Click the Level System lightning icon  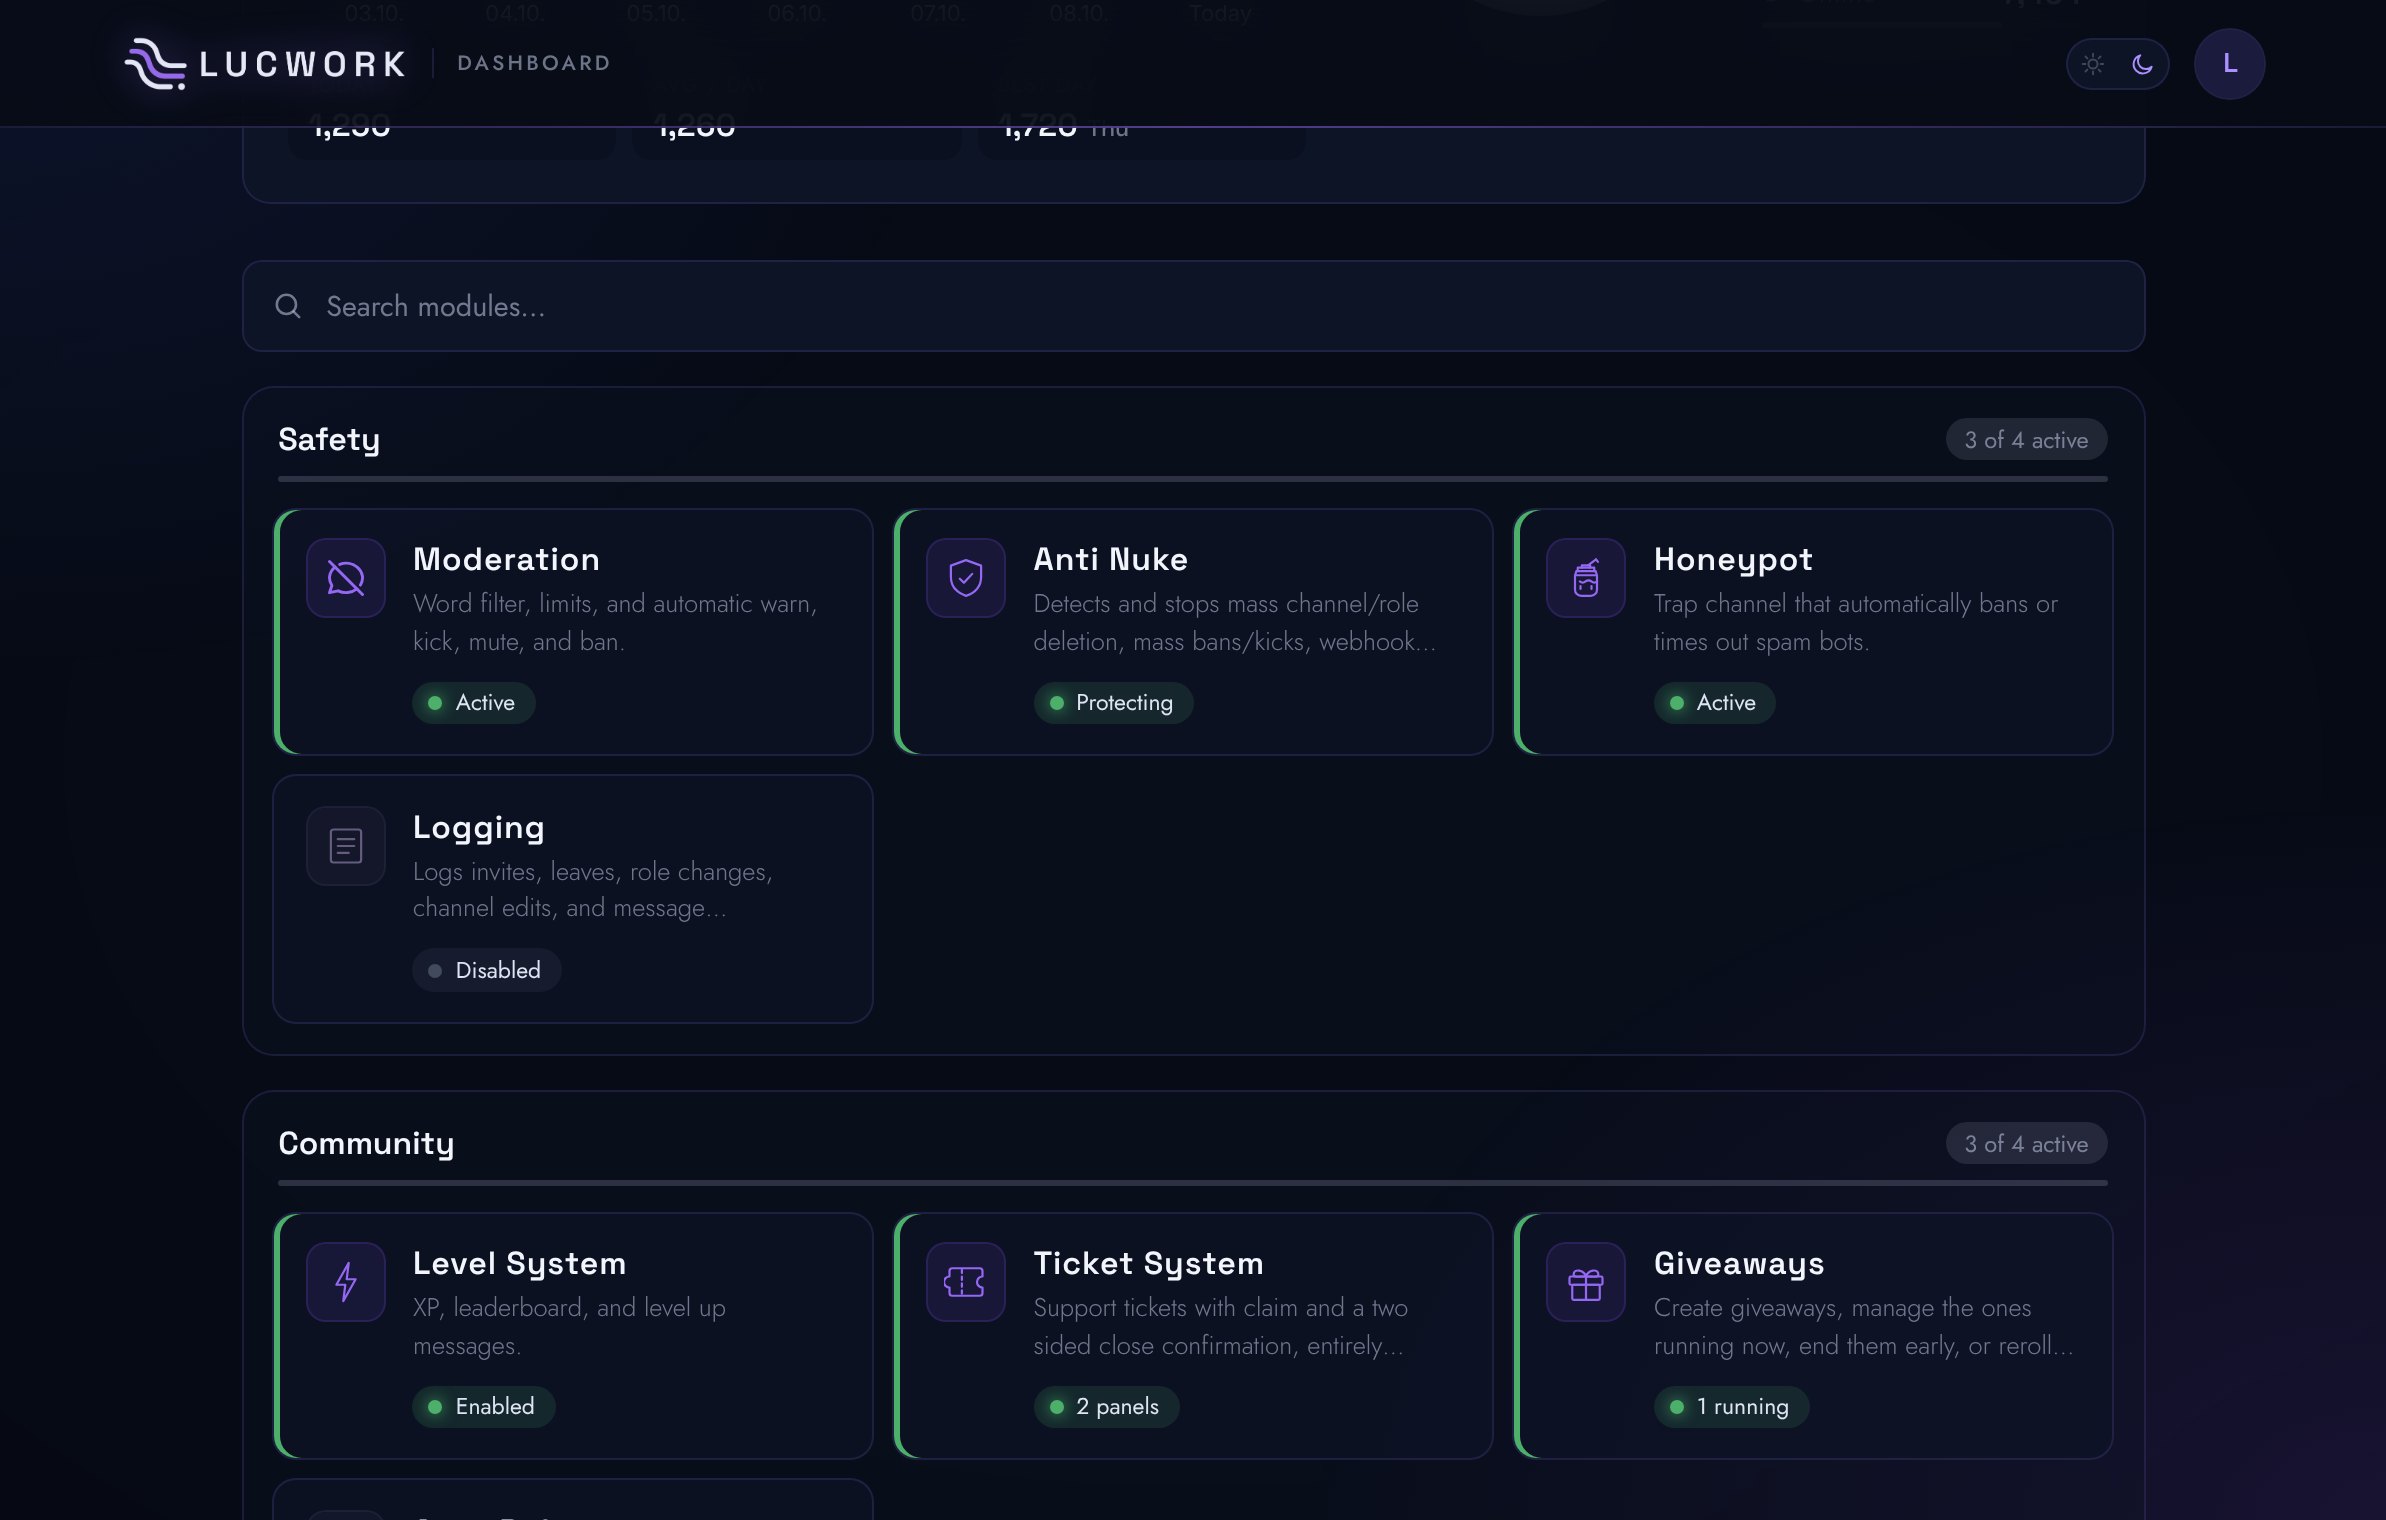[346, 1282]
